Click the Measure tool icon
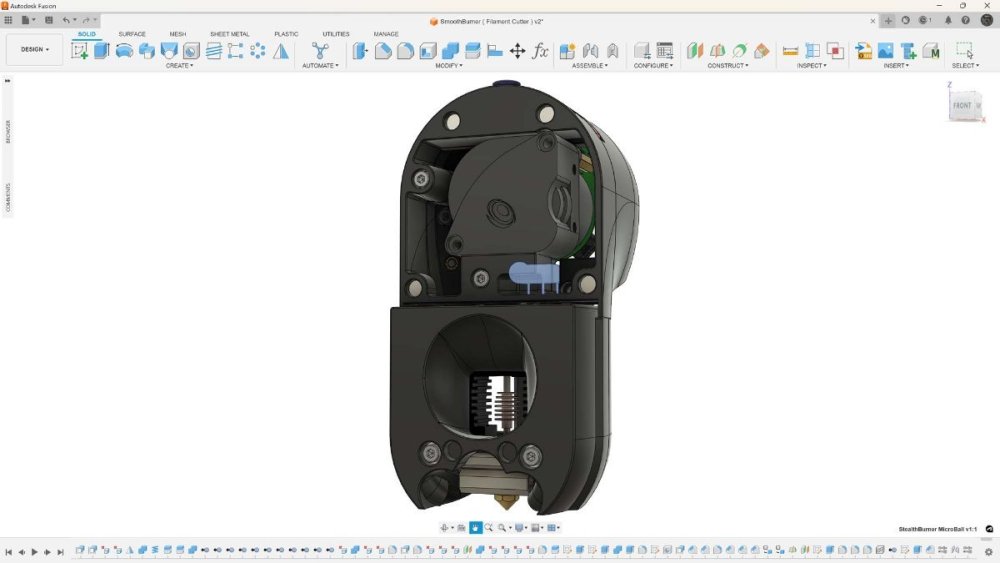Image resolution: width=1000 pixels, height=563 pixels. pyautogui.click(x=790, y=51)
